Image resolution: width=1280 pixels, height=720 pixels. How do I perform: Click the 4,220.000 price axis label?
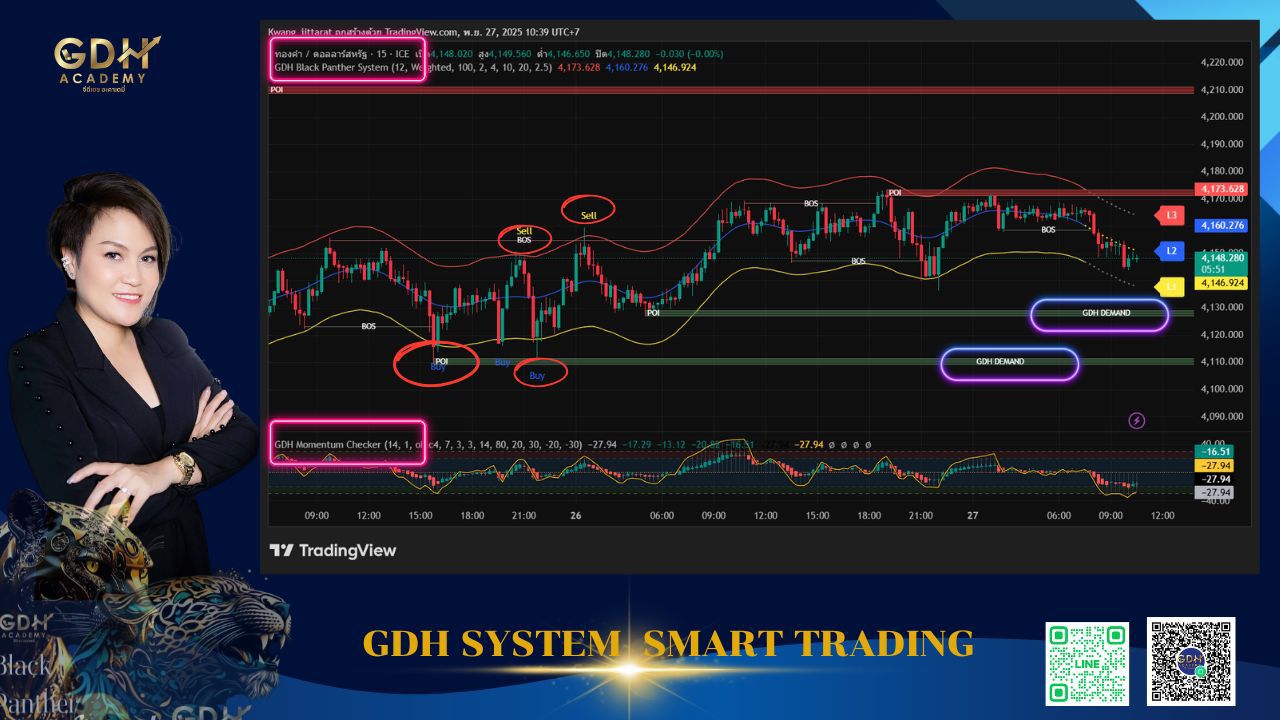1221,62
